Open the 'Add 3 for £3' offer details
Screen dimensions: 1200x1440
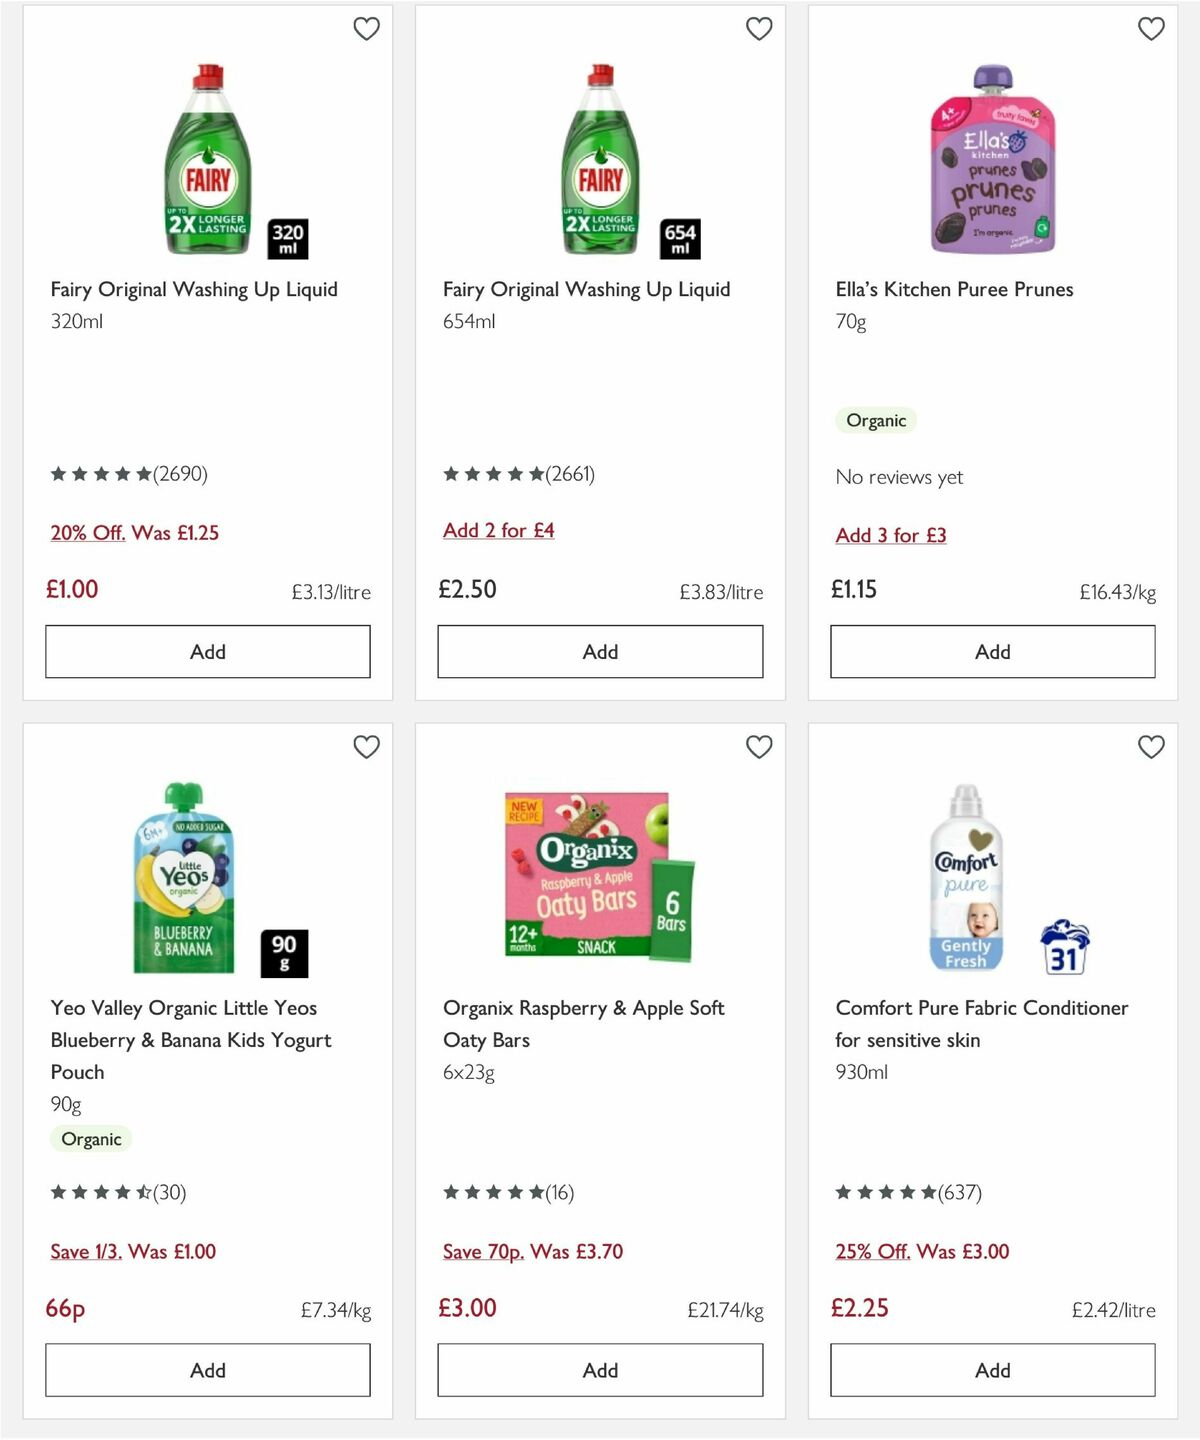(x=890, y=535)
